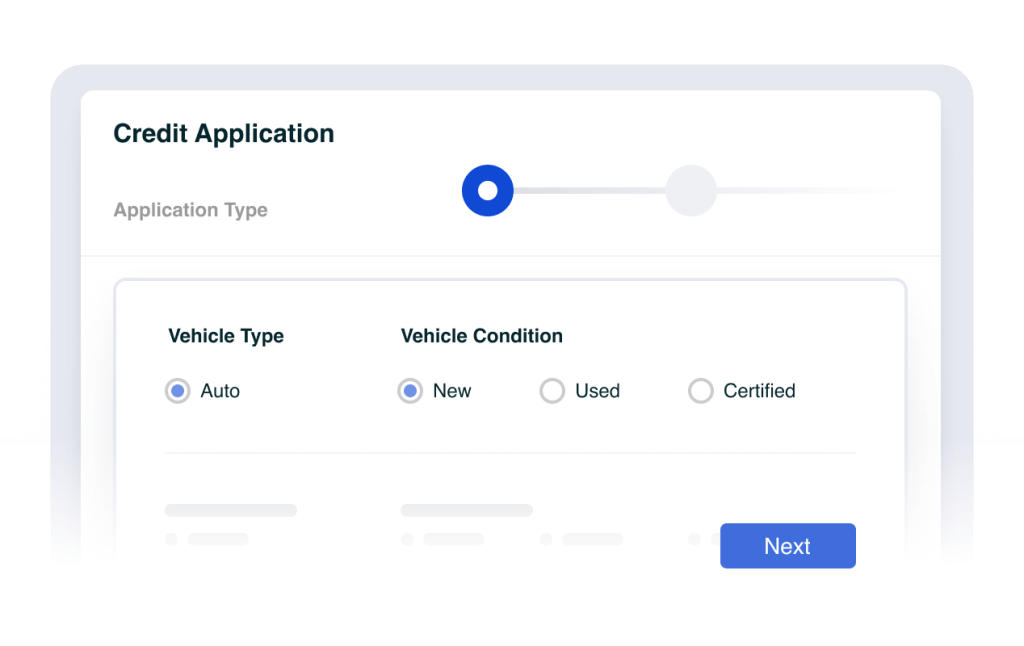The width and height of the screenshot is (1024, 646).
Task: Click the faded placeholder bar under New
Action: [x=466, y=510]
